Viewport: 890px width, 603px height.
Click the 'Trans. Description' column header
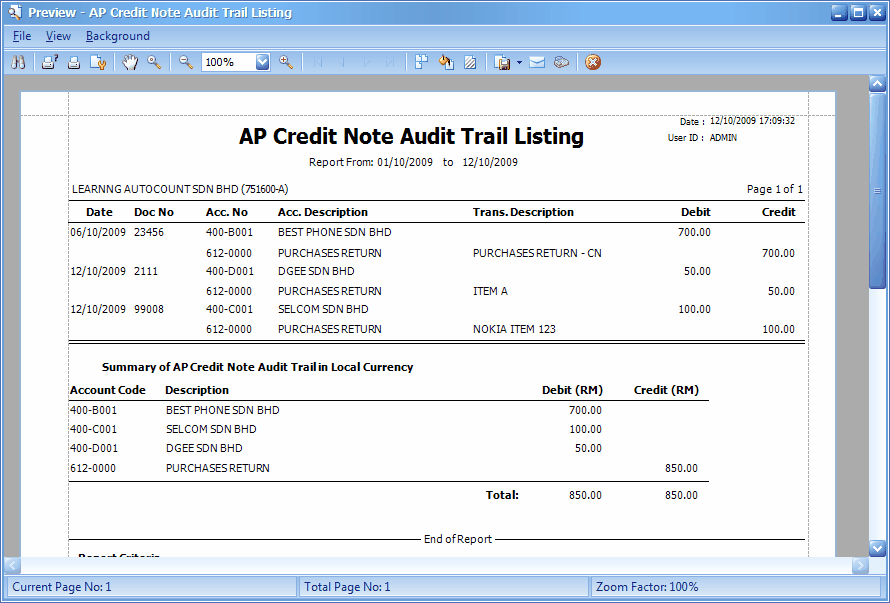coord(523,212)
